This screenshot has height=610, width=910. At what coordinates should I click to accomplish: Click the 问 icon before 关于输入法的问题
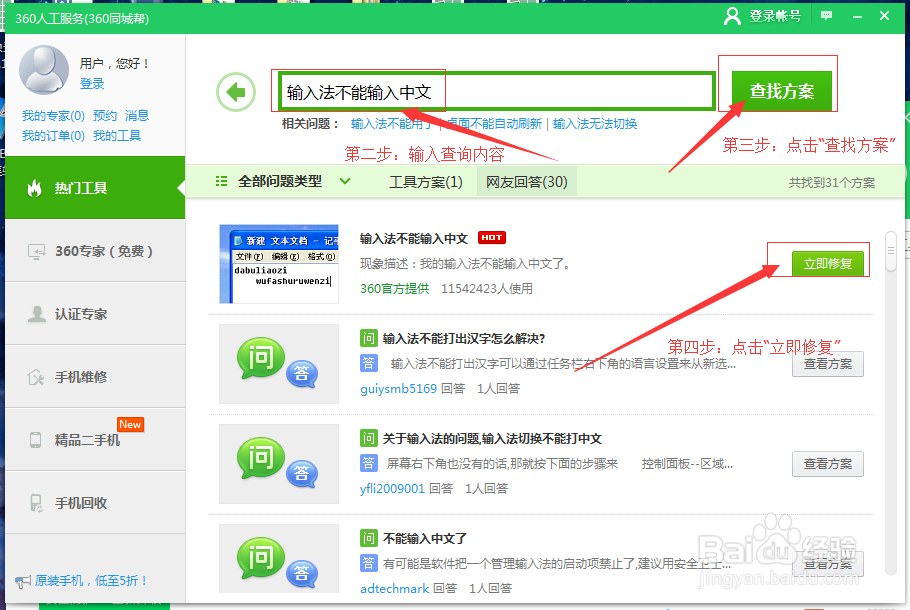tap(369, 438)
